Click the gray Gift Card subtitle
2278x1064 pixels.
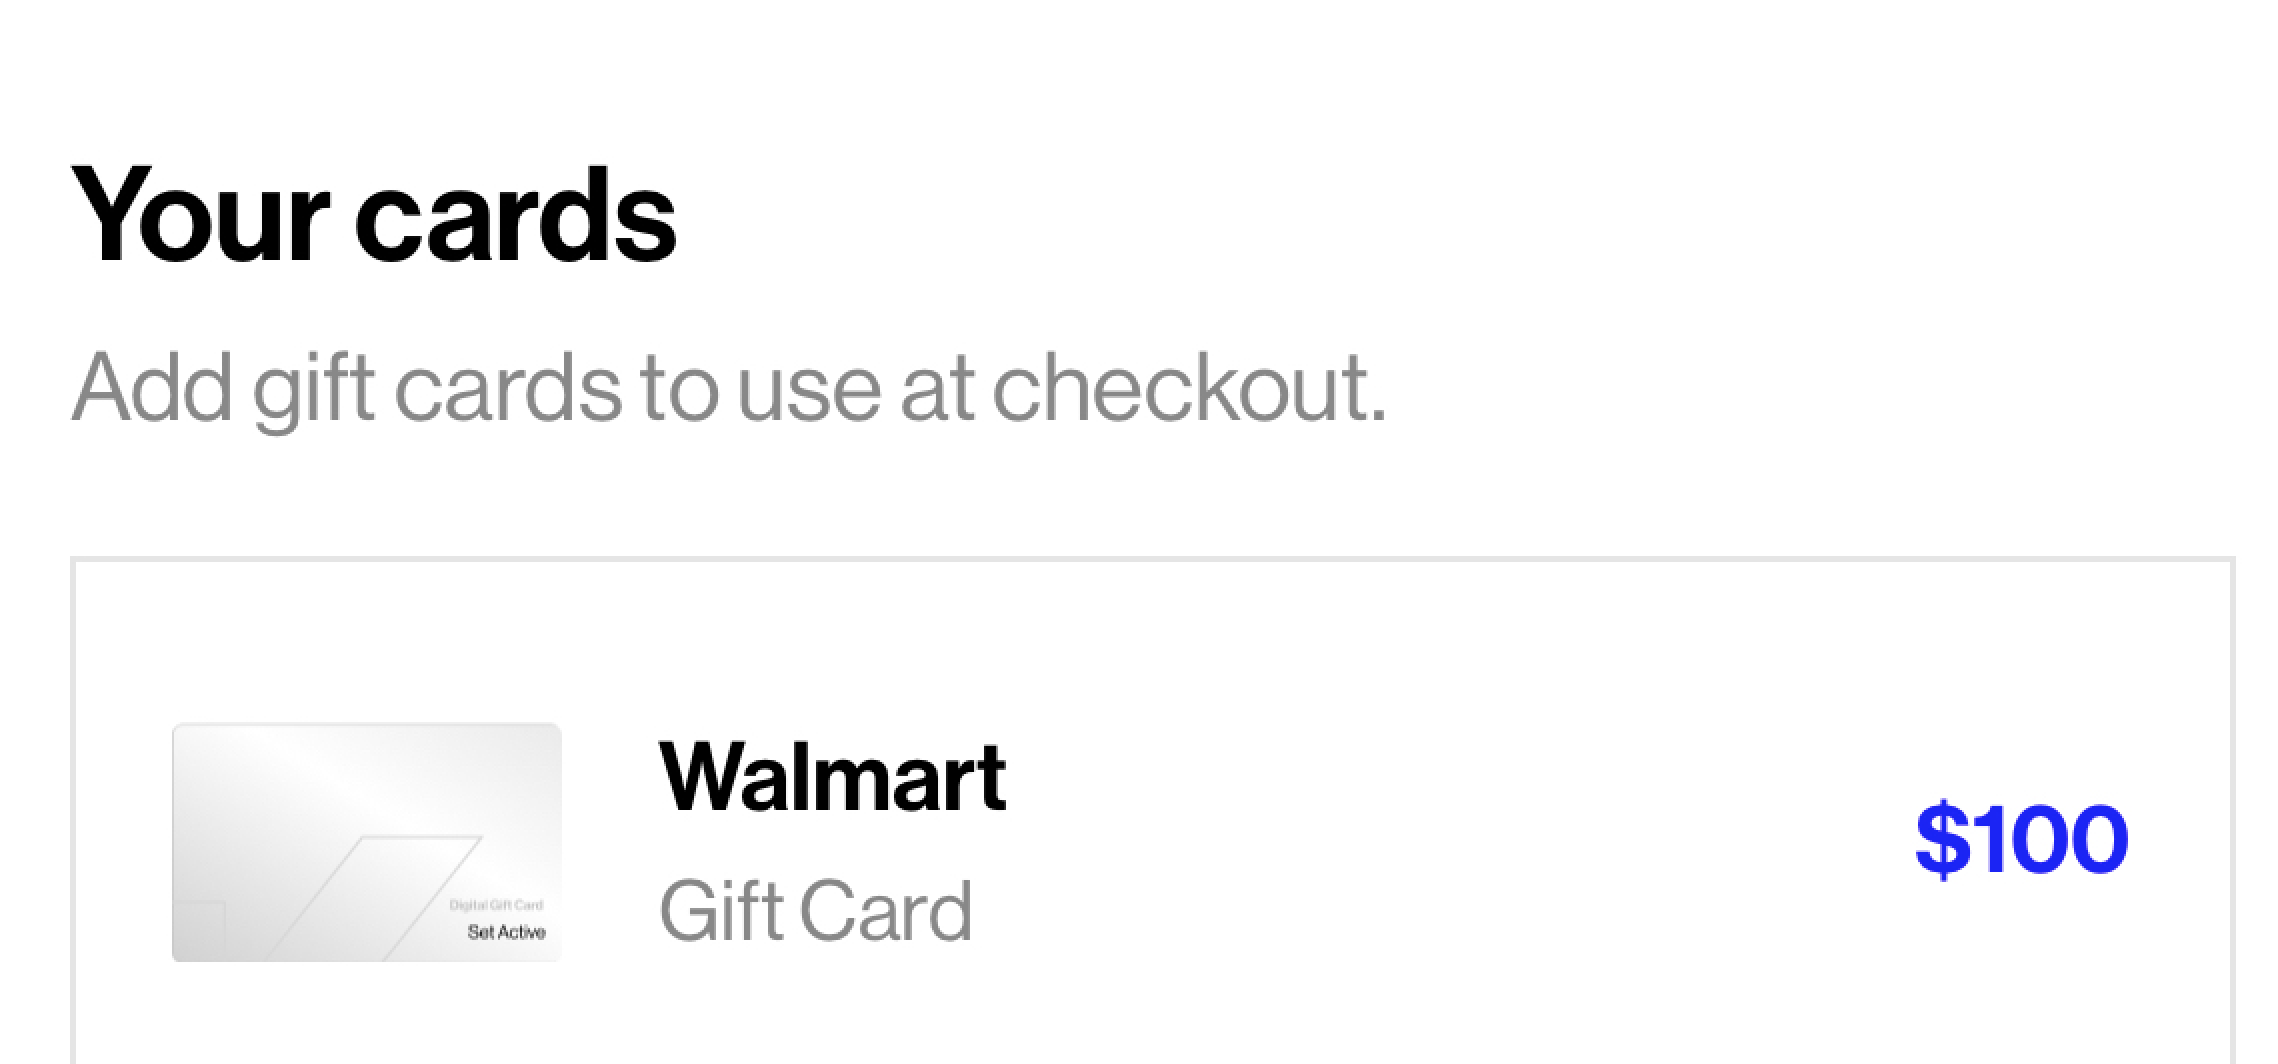pyautogui.click(x=815, y=911)
